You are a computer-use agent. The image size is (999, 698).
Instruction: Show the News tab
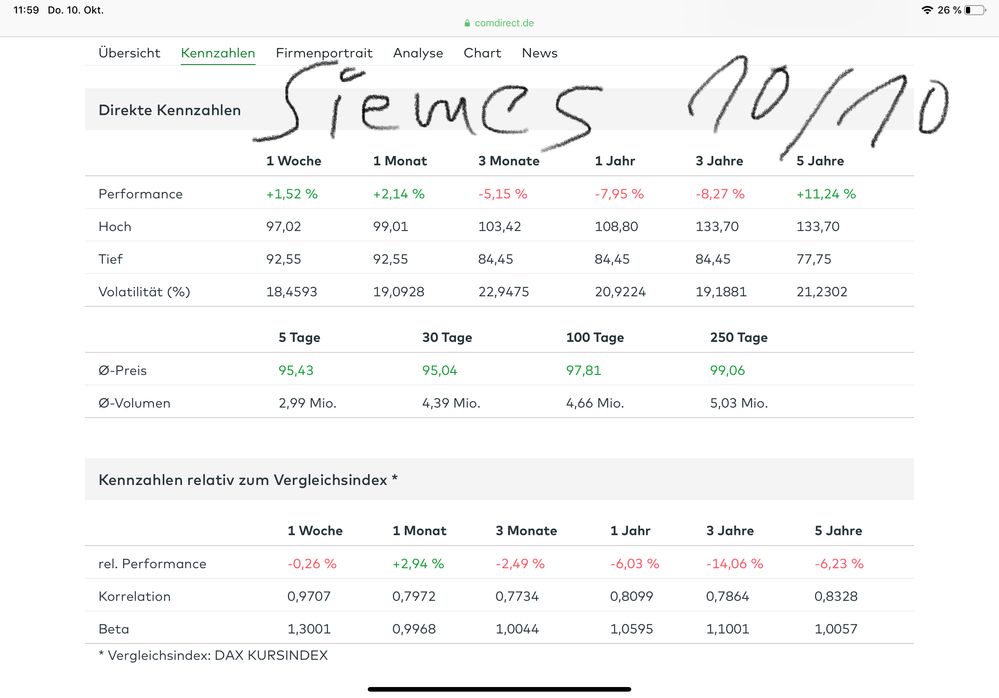539,53
